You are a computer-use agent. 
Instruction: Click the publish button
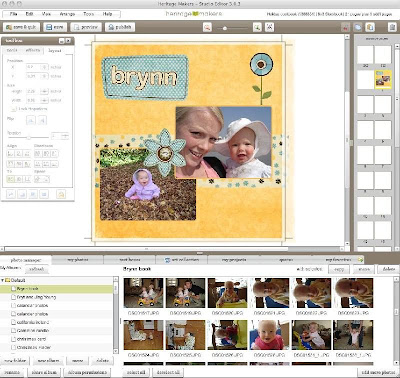pos(120,27)
